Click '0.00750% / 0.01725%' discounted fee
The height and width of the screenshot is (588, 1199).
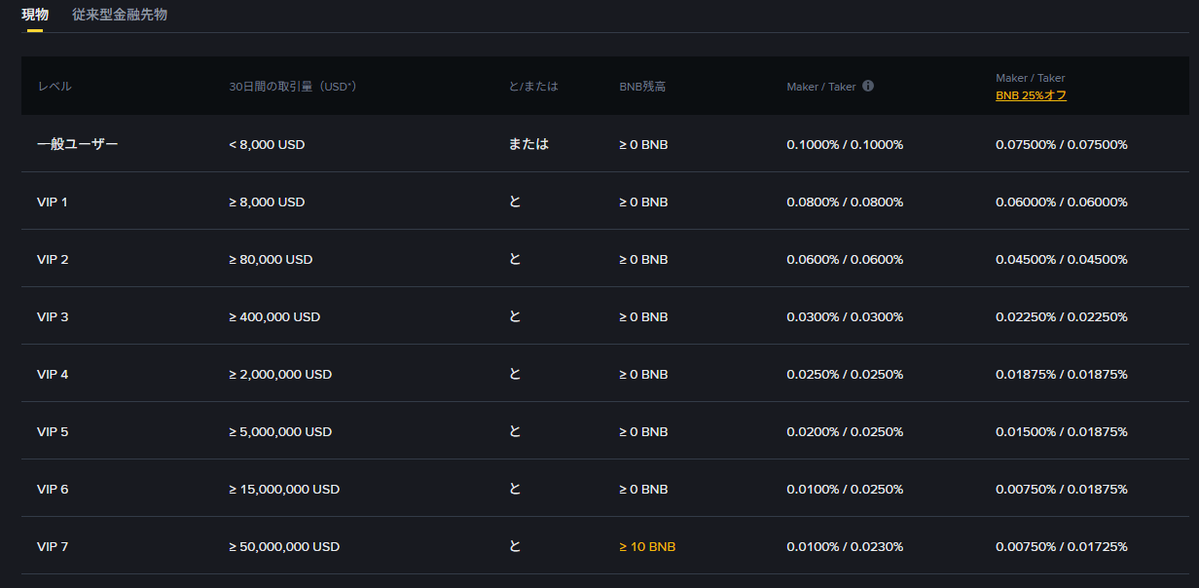pos(1061,547)
